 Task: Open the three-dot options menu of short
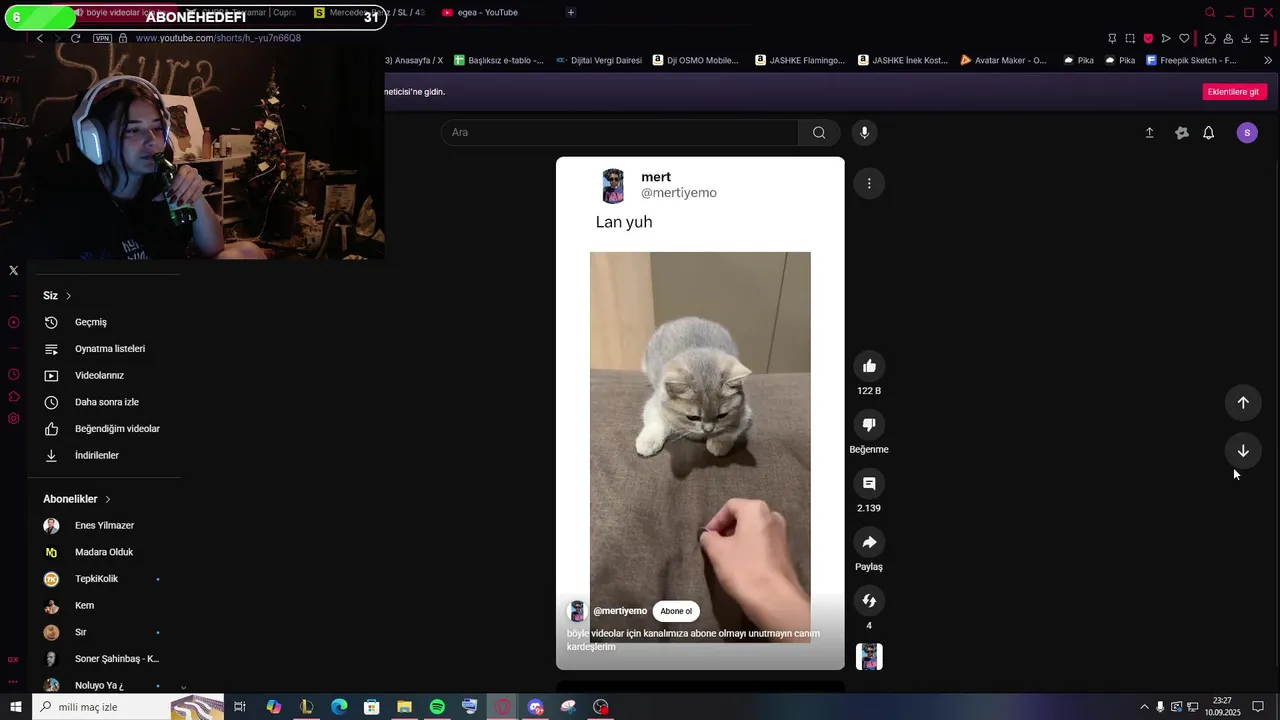(869, 183)
